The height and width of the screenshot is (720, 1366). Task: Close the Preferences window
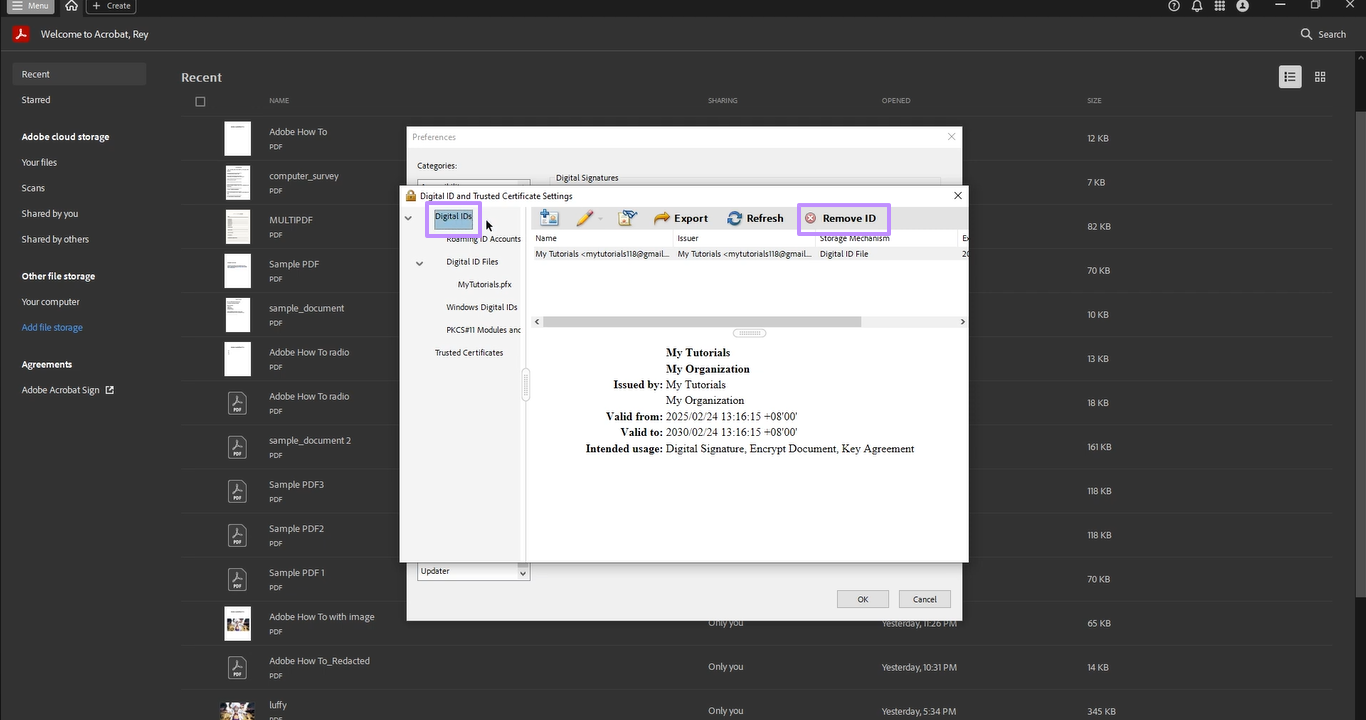click(951, 137)
